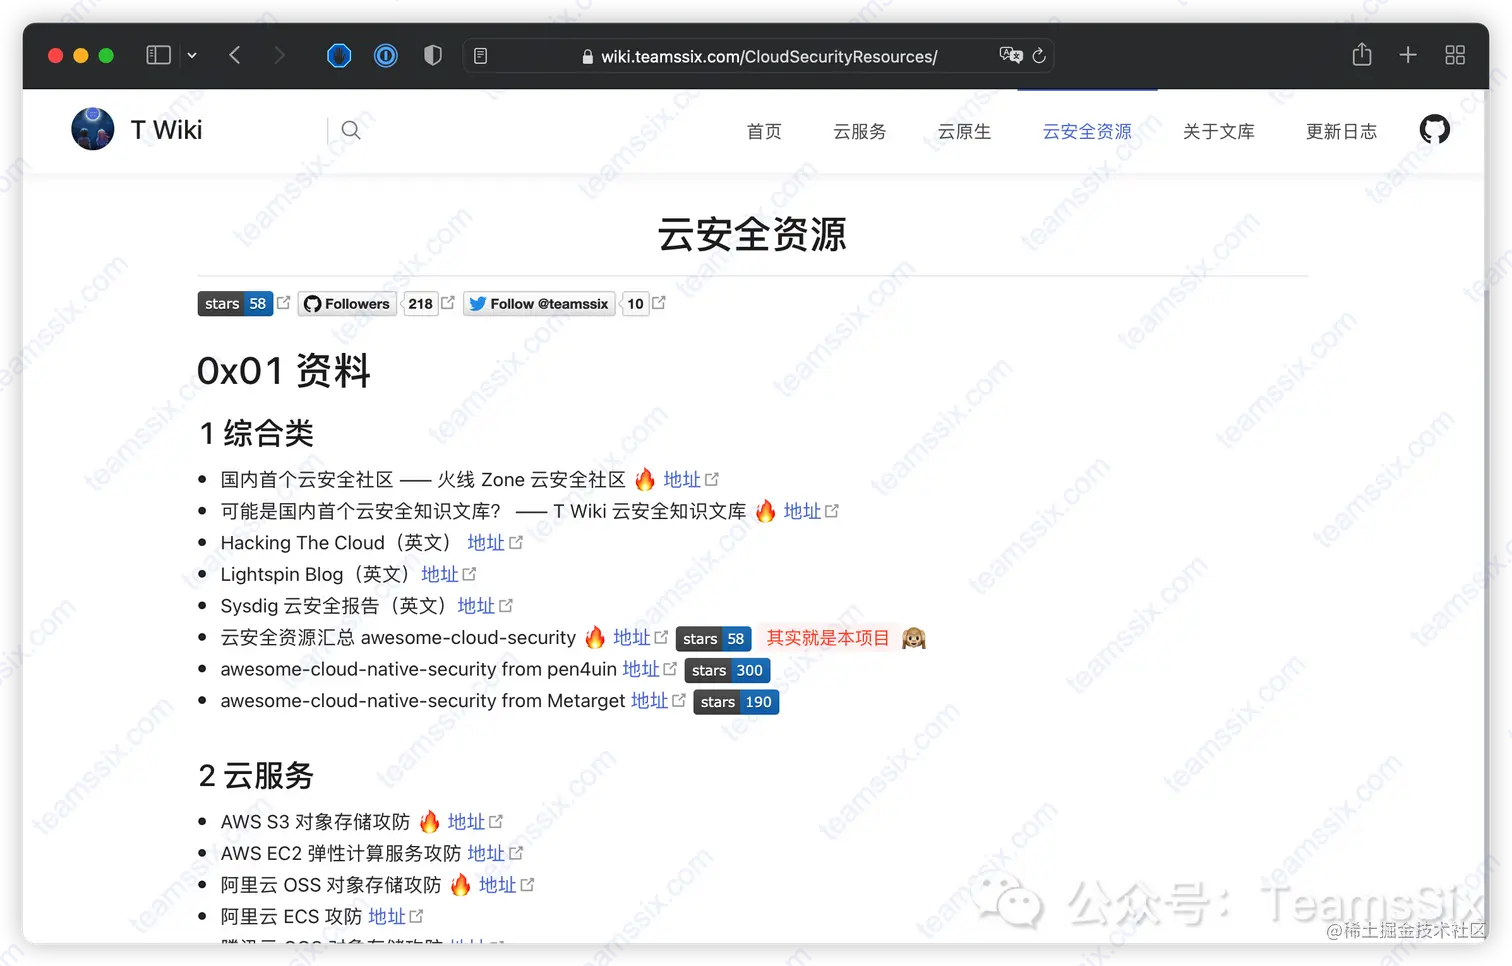Click the address bar showing wiki.teamssix.com
This screenshot has width=1512, height=966.
click(758, 56)
